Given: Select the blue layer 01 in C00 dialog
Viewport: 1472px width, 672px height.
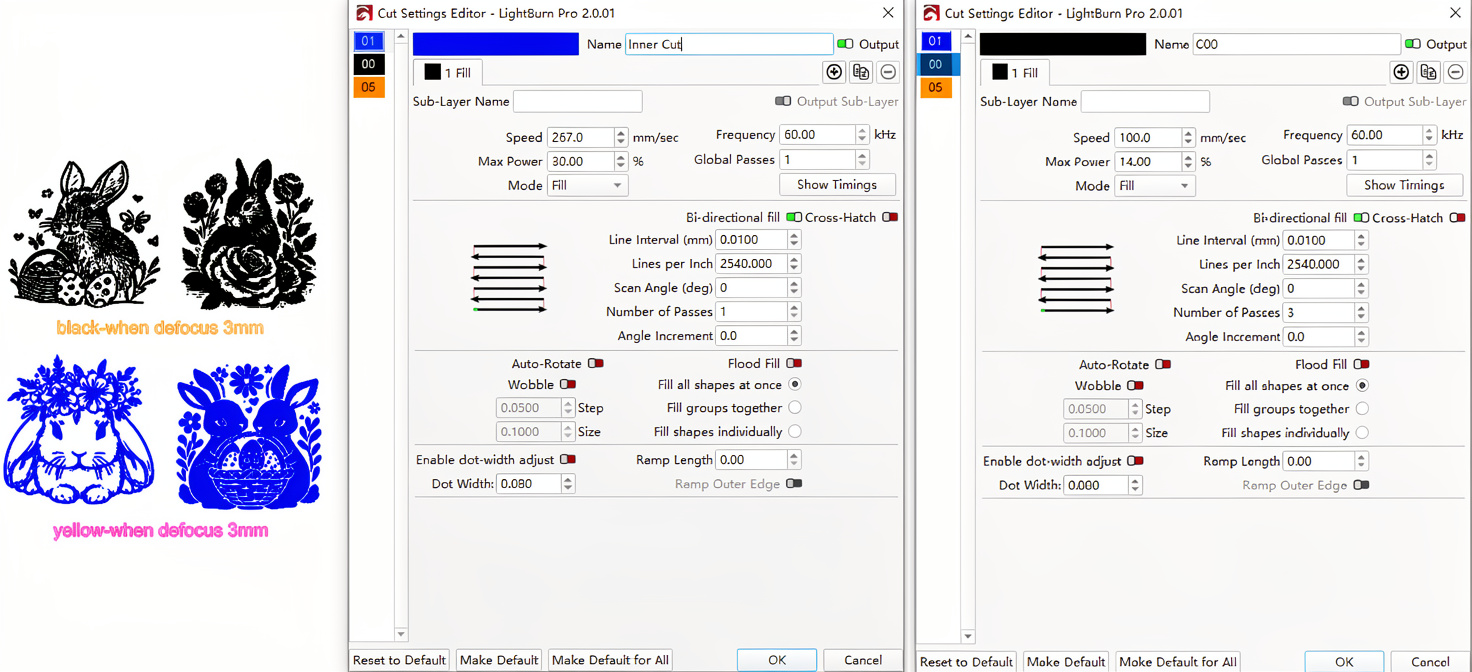Looking at the screenshot, I should pyautogui.click(x=936, y=41).
